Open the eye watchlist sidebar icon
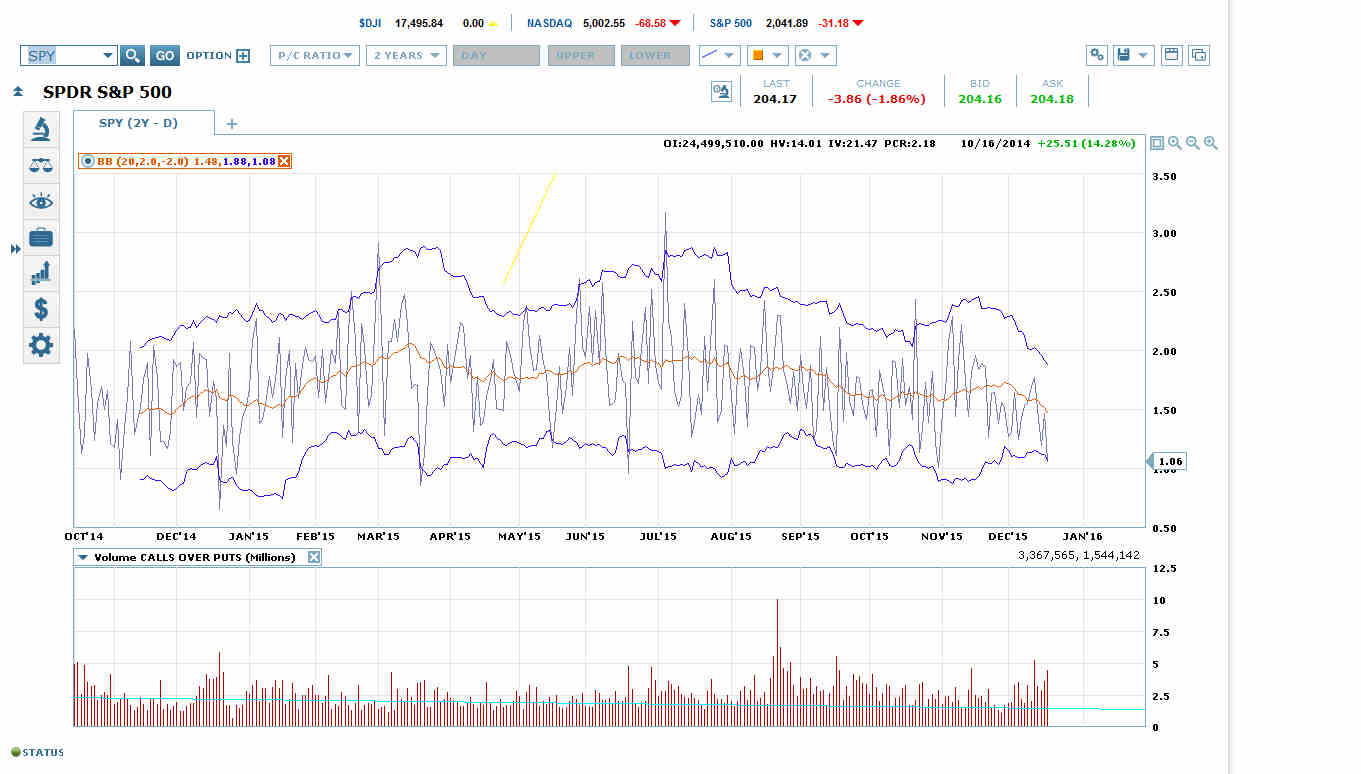Viewport: 1361px width, 774px height. coord(41,202)
